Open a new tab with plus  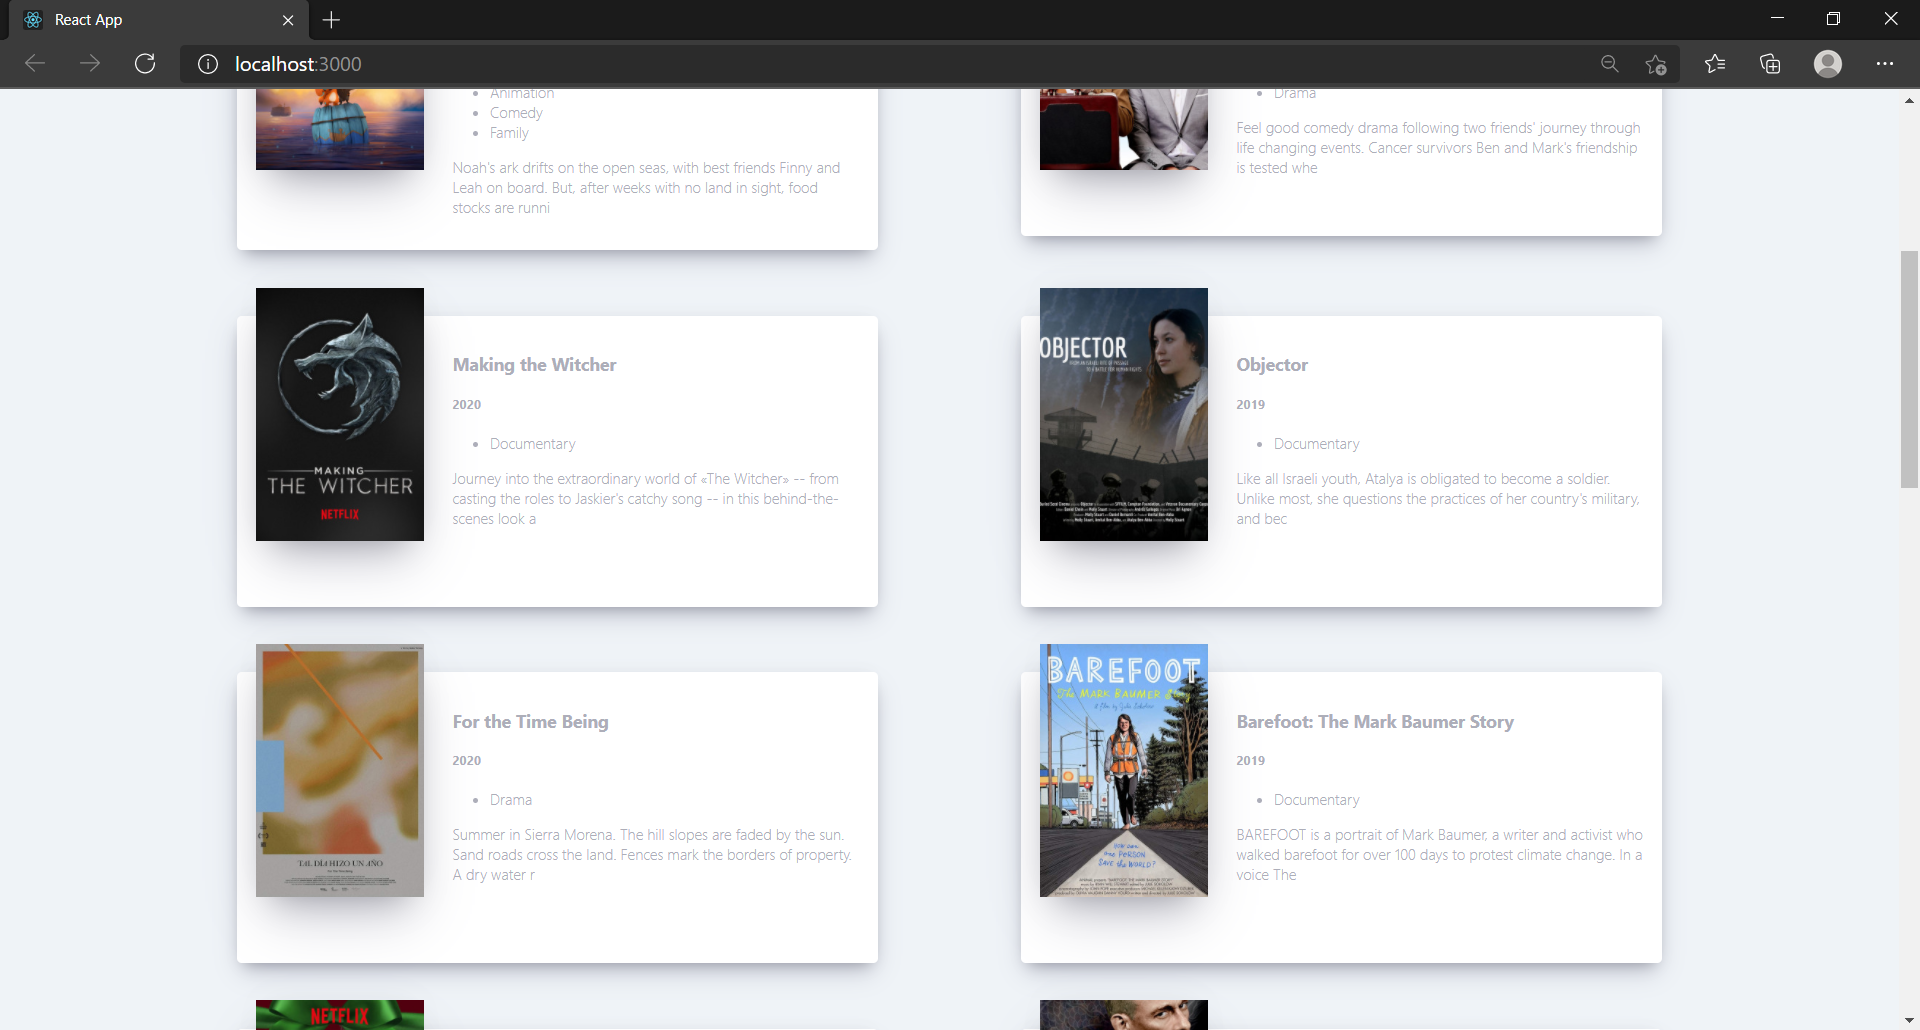point(332,20)
